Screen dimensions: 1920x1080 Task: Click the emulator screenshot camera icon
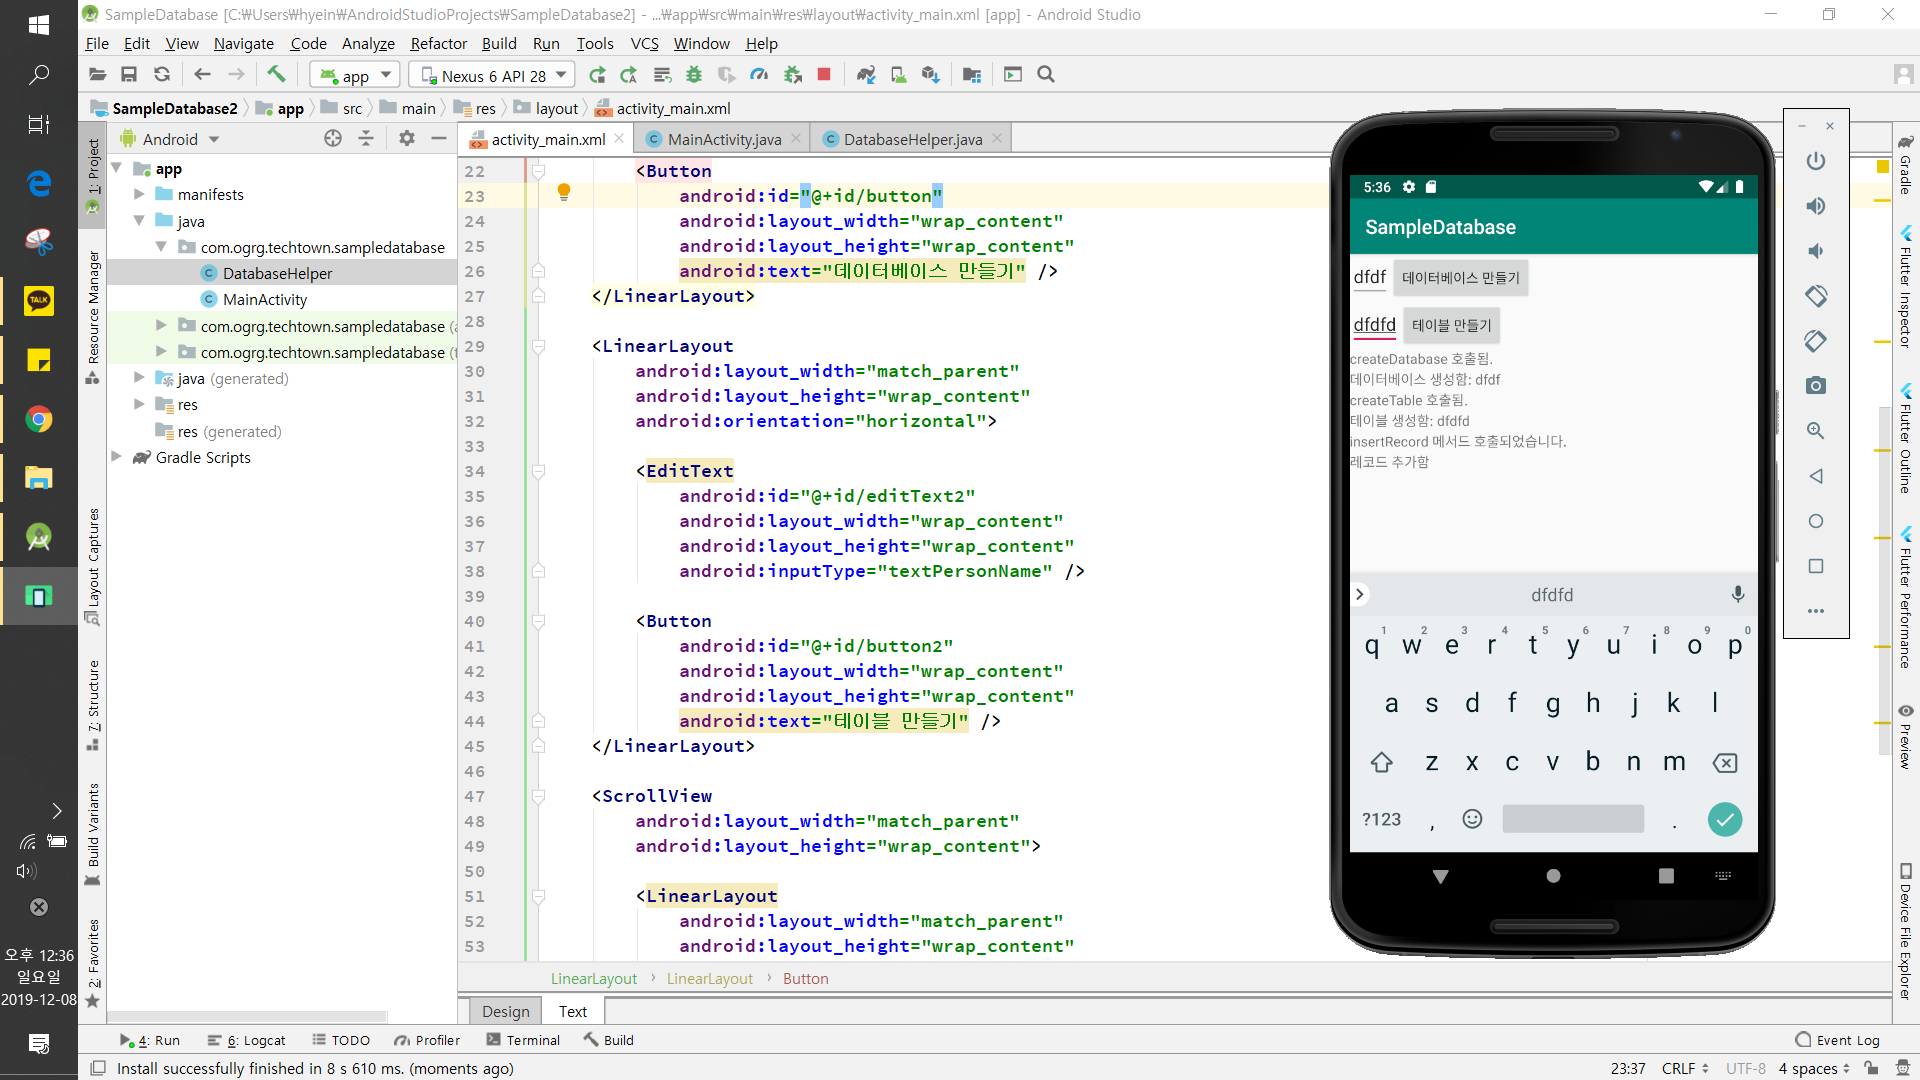[x=1816, y=386]
